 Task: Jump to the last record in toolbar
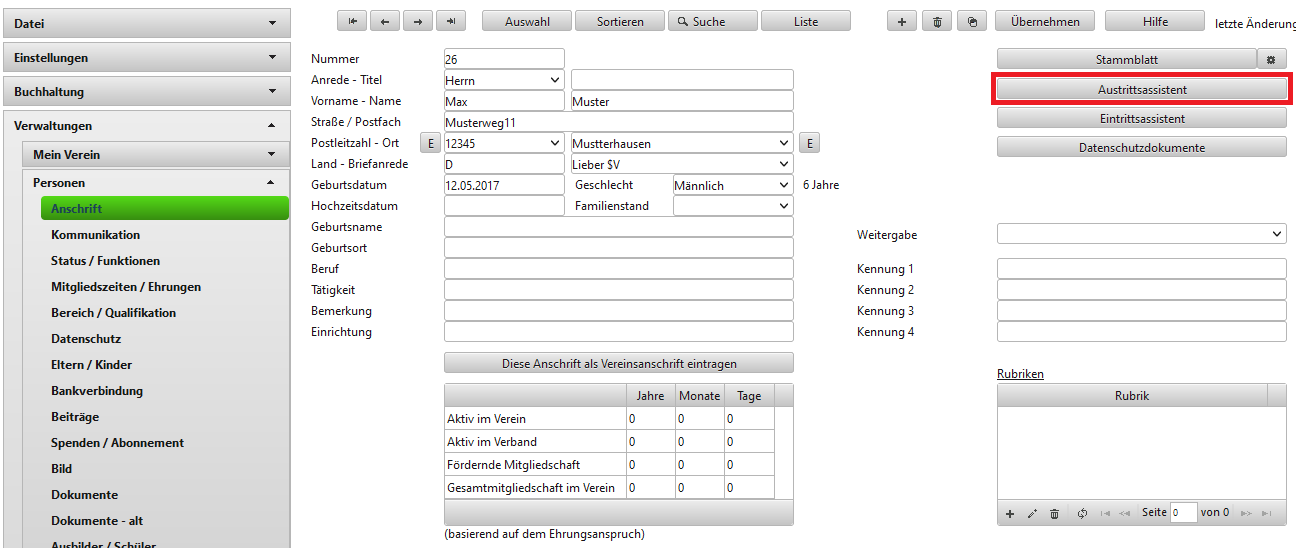451,21
